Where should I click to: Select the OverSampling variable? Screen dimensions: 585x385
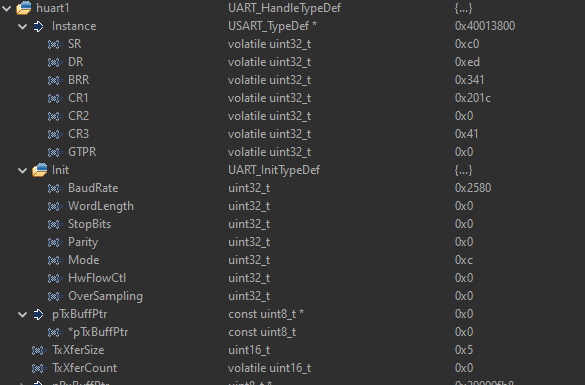[105, 296]
